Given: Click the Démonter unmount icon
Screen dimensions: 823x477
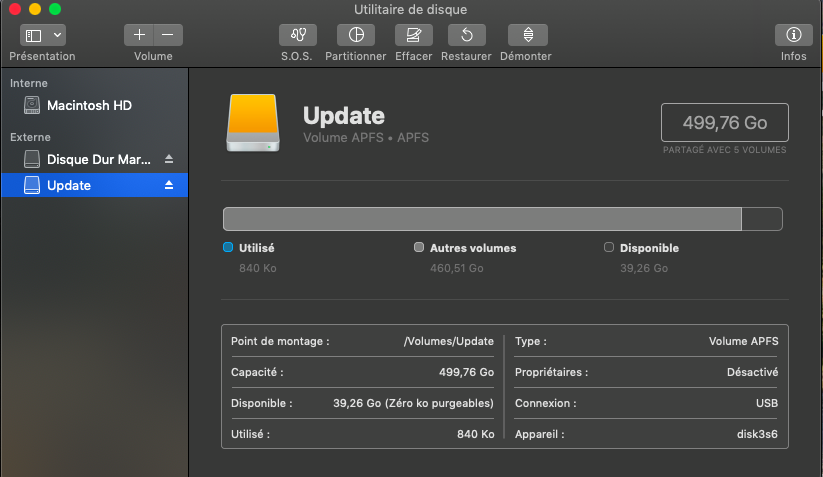Looking at the screenshot, I should (528, 35).
